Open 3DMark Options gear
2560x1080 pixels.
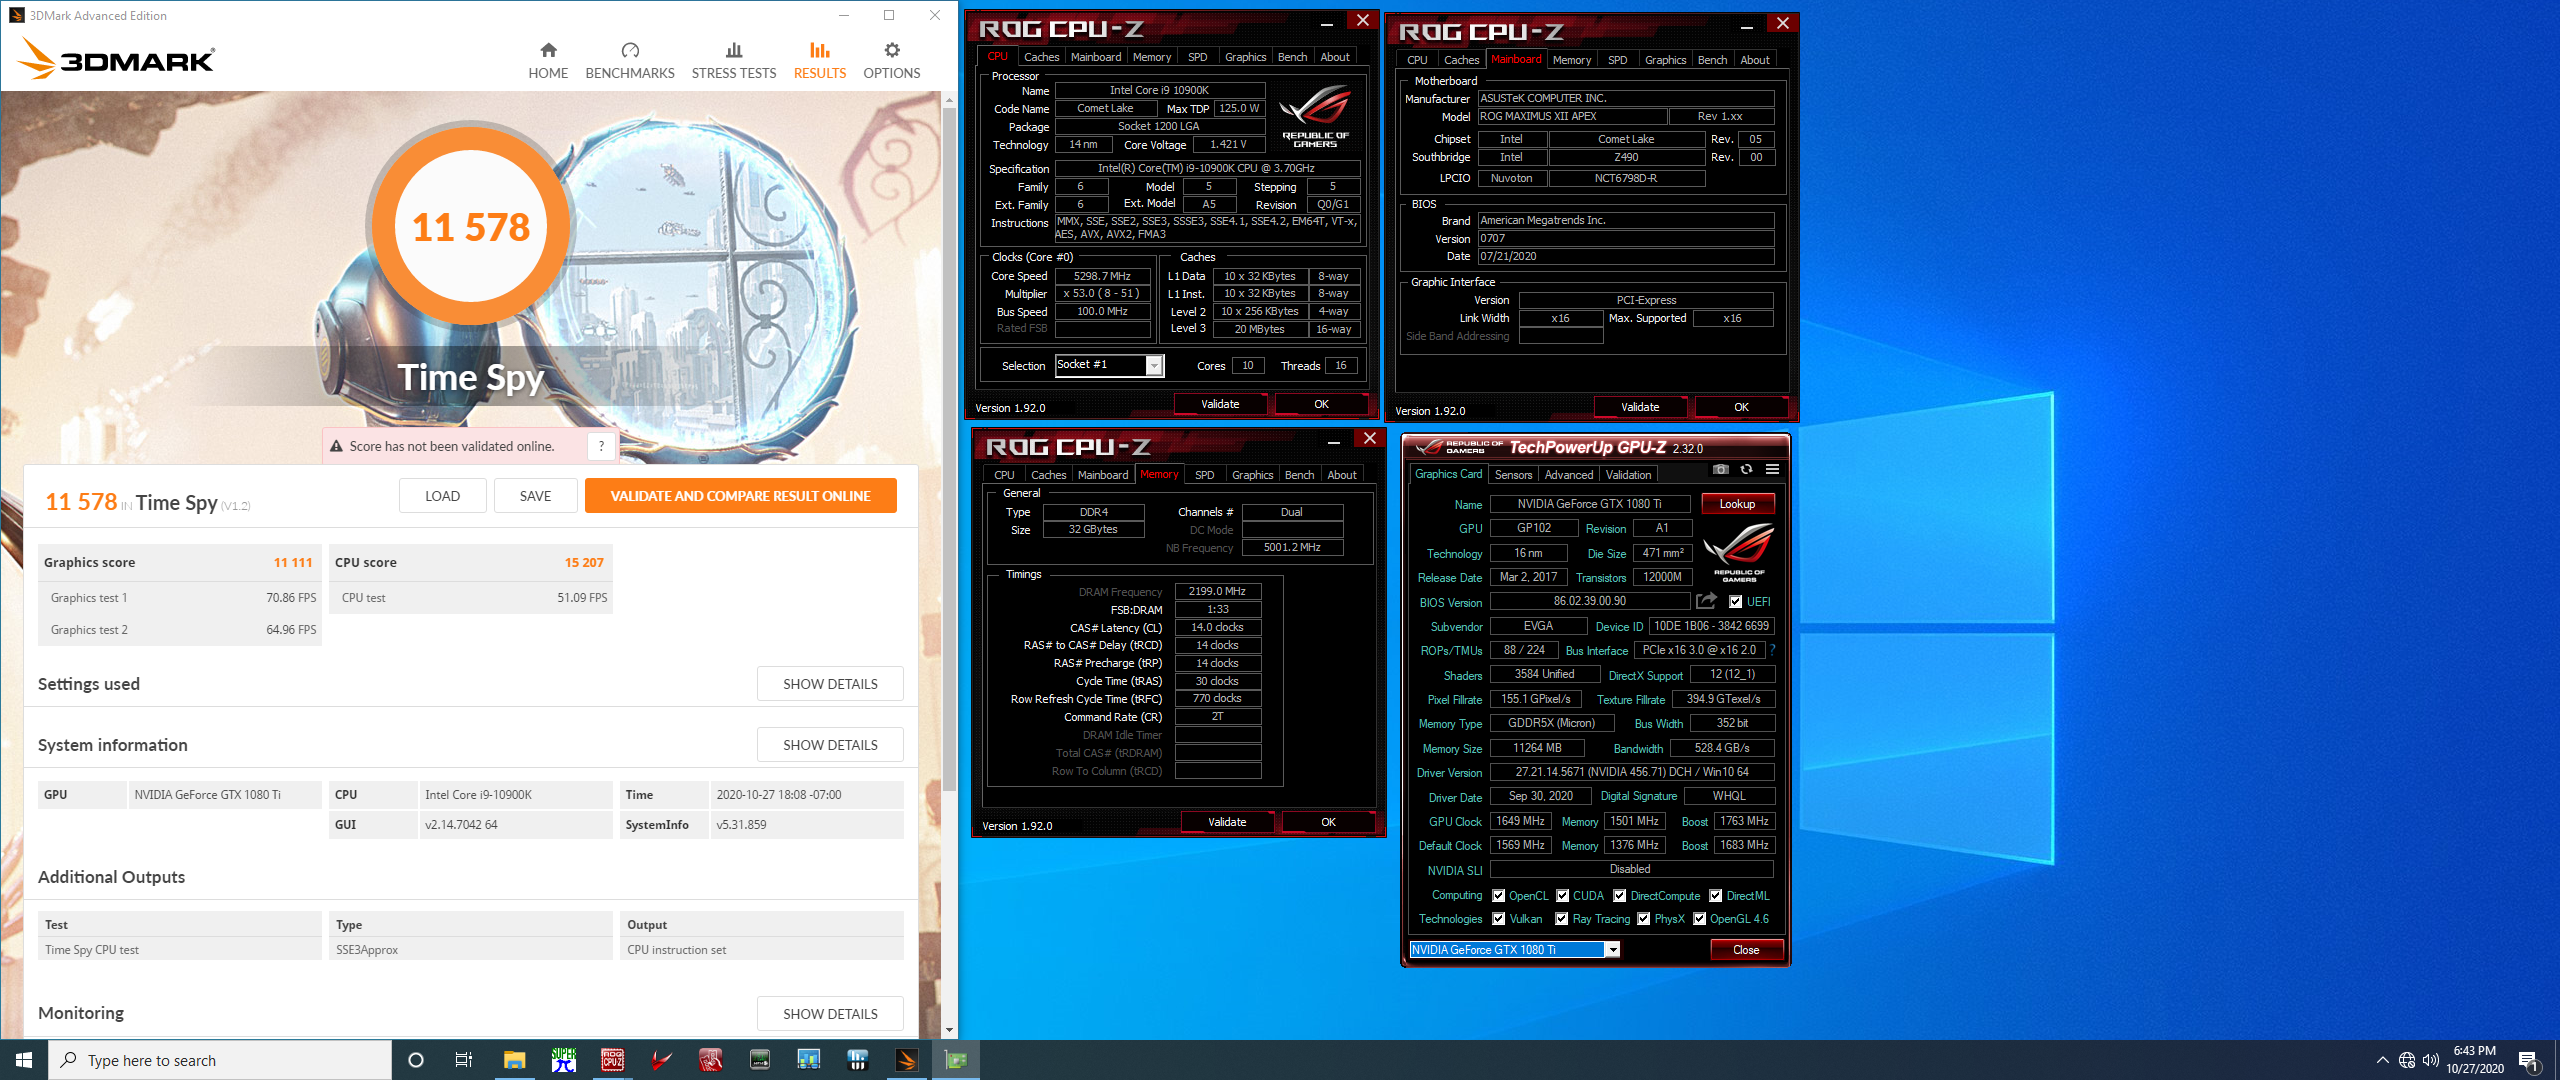click(892, 61)
